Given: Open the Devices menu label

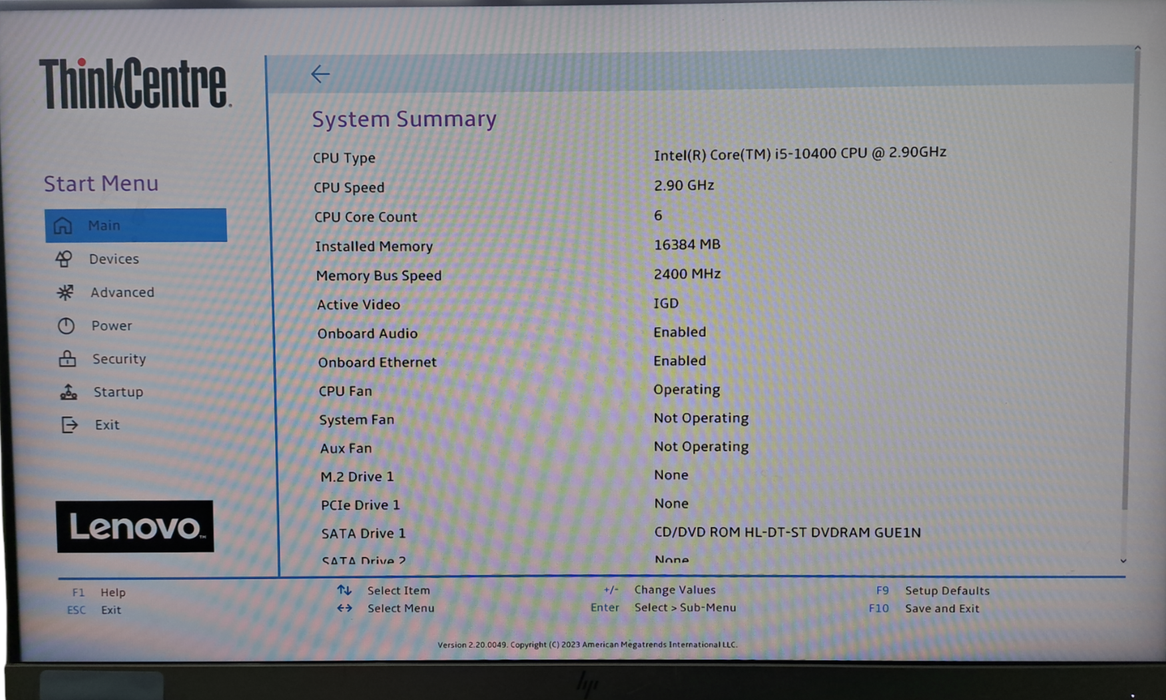Looking at the screenshot, I should (x=114, y=259).
